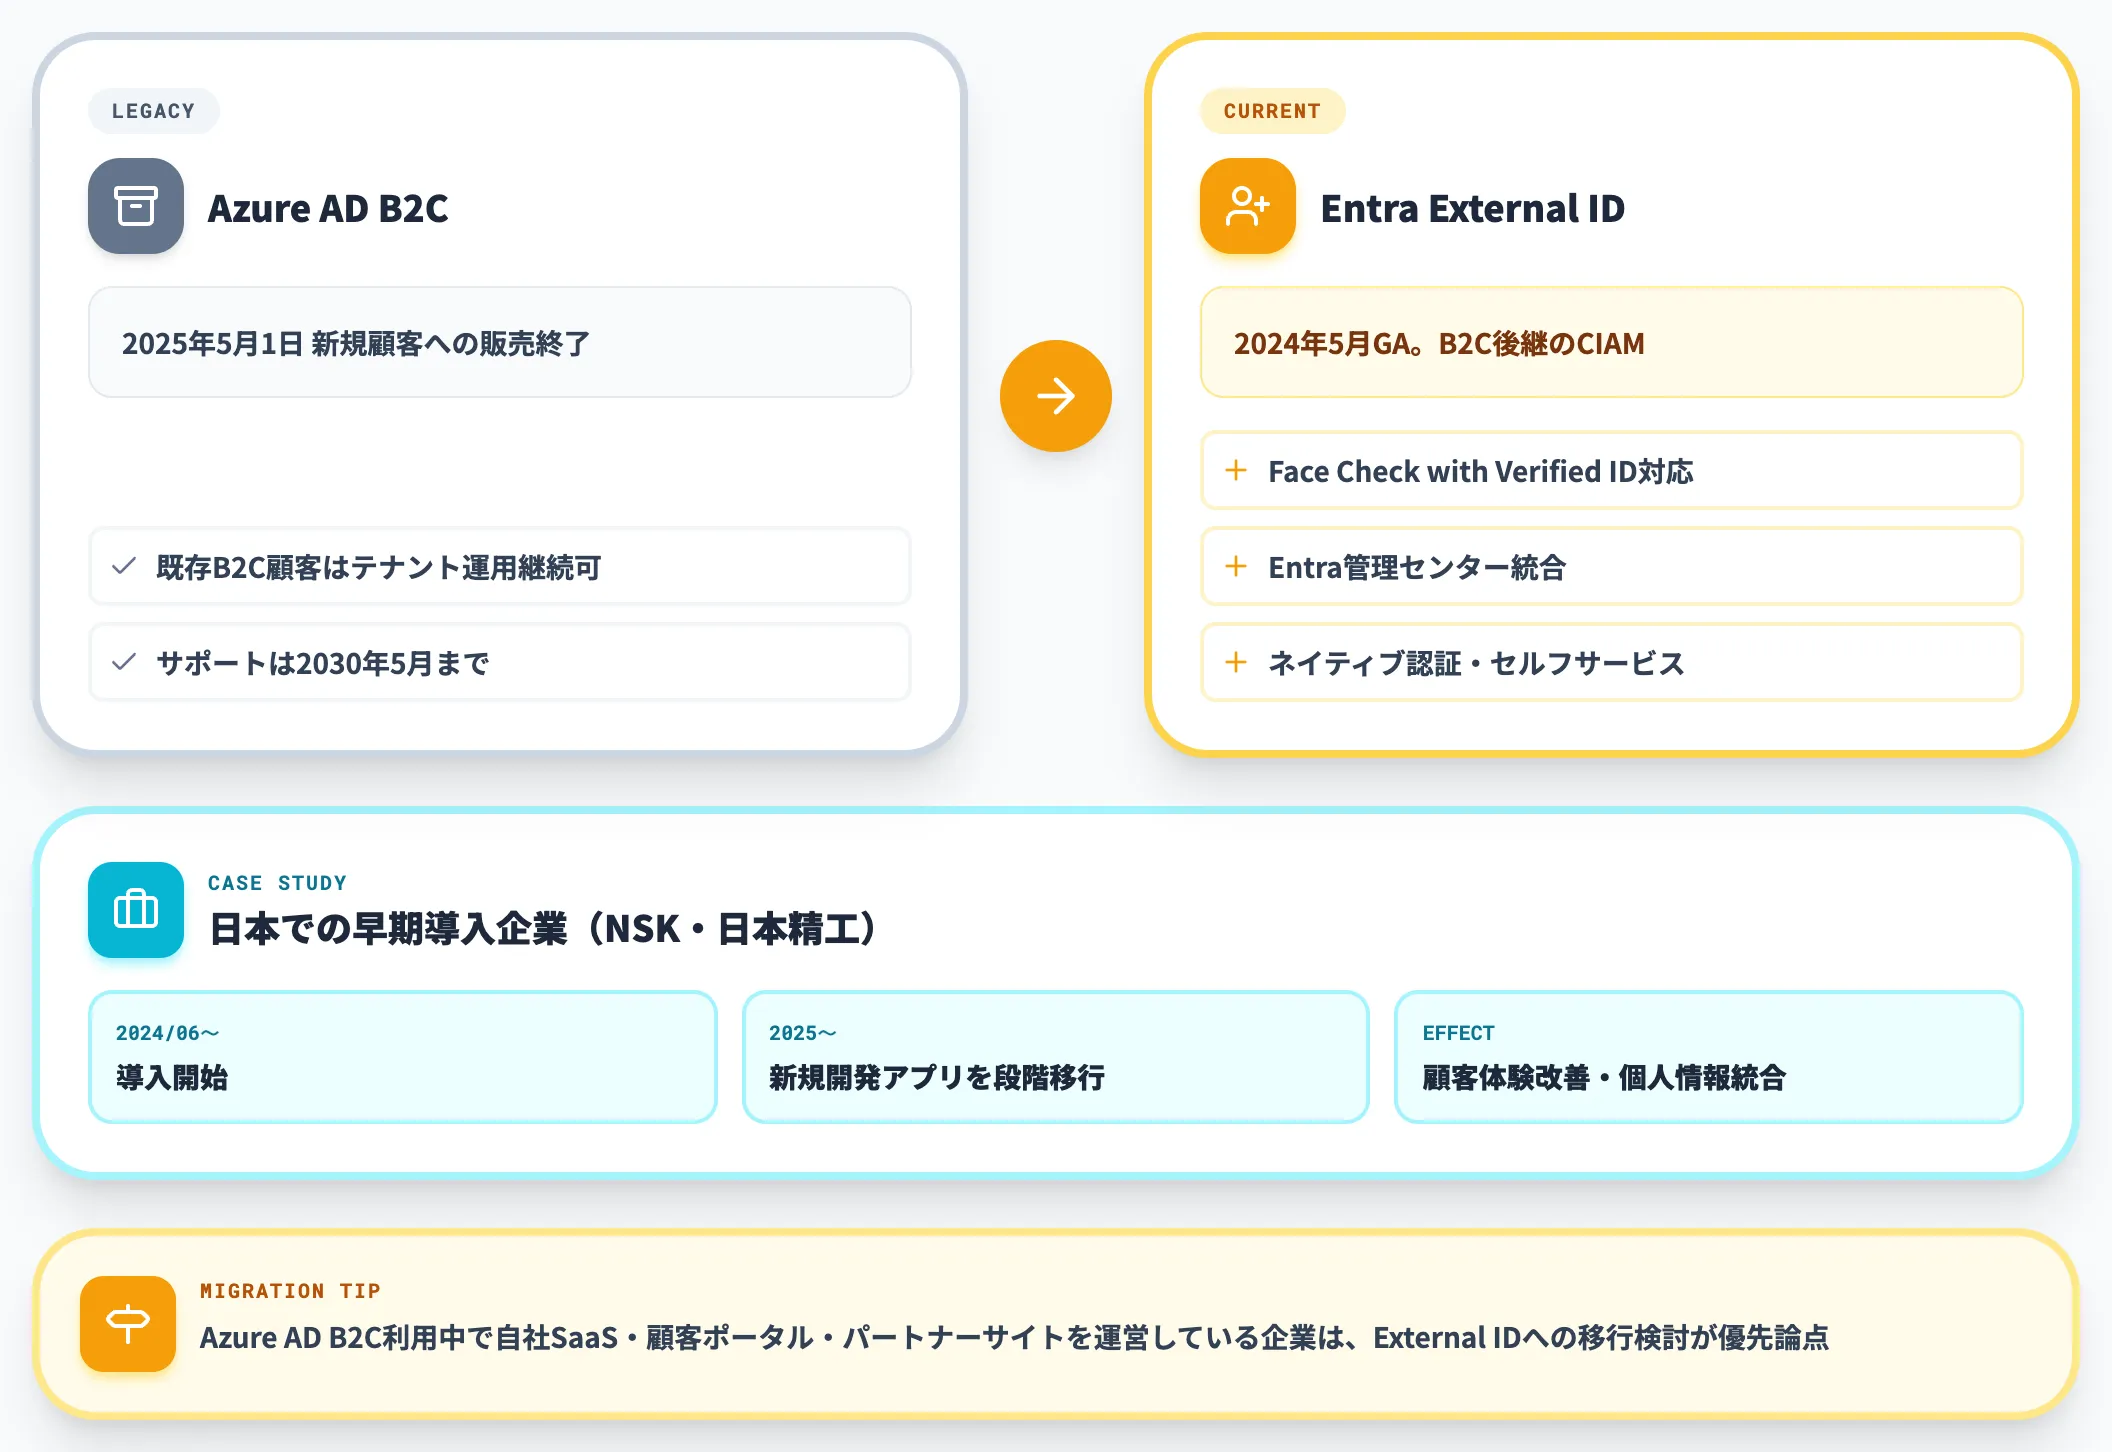Click the サポートは2030年5月まで row
This screenshot has width=2112, height=1452.
[500, 662]
